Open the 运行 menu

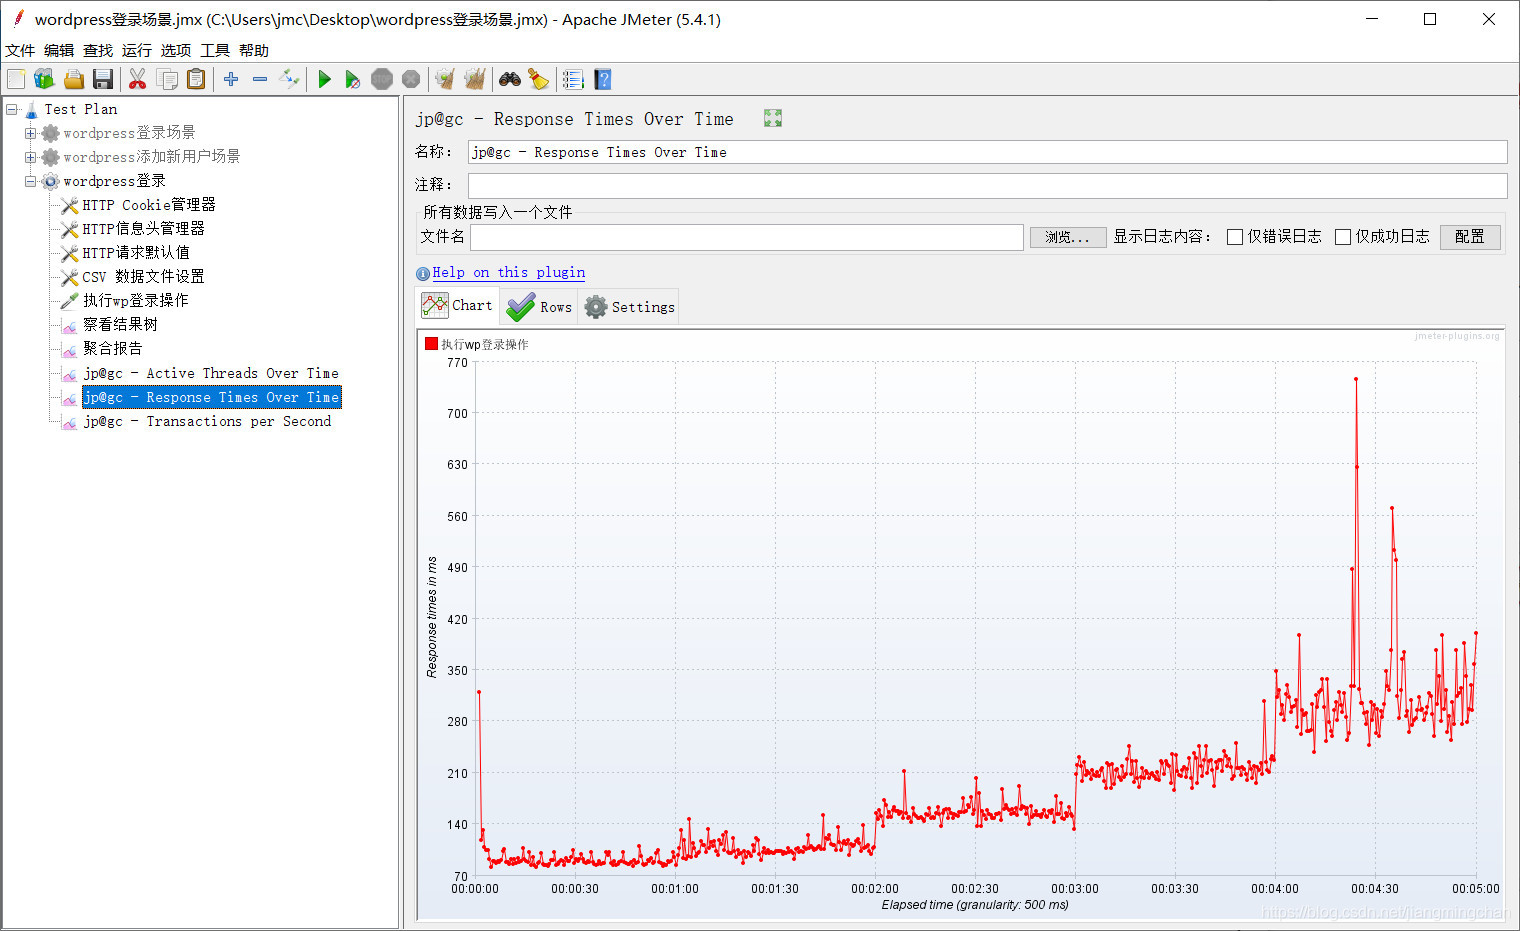[137, 50]
